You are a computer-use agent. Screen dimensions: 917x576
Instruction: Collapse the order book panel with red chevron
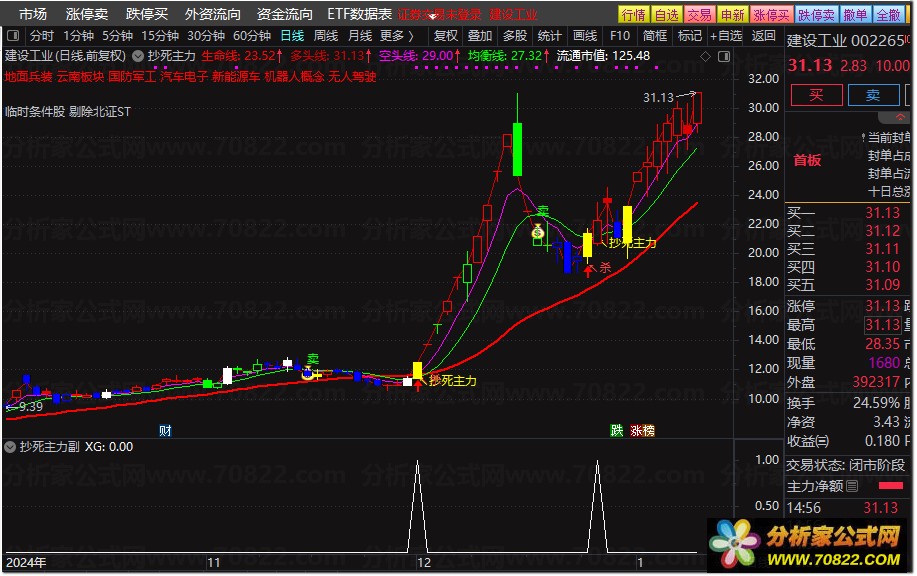tap(899, 118)
